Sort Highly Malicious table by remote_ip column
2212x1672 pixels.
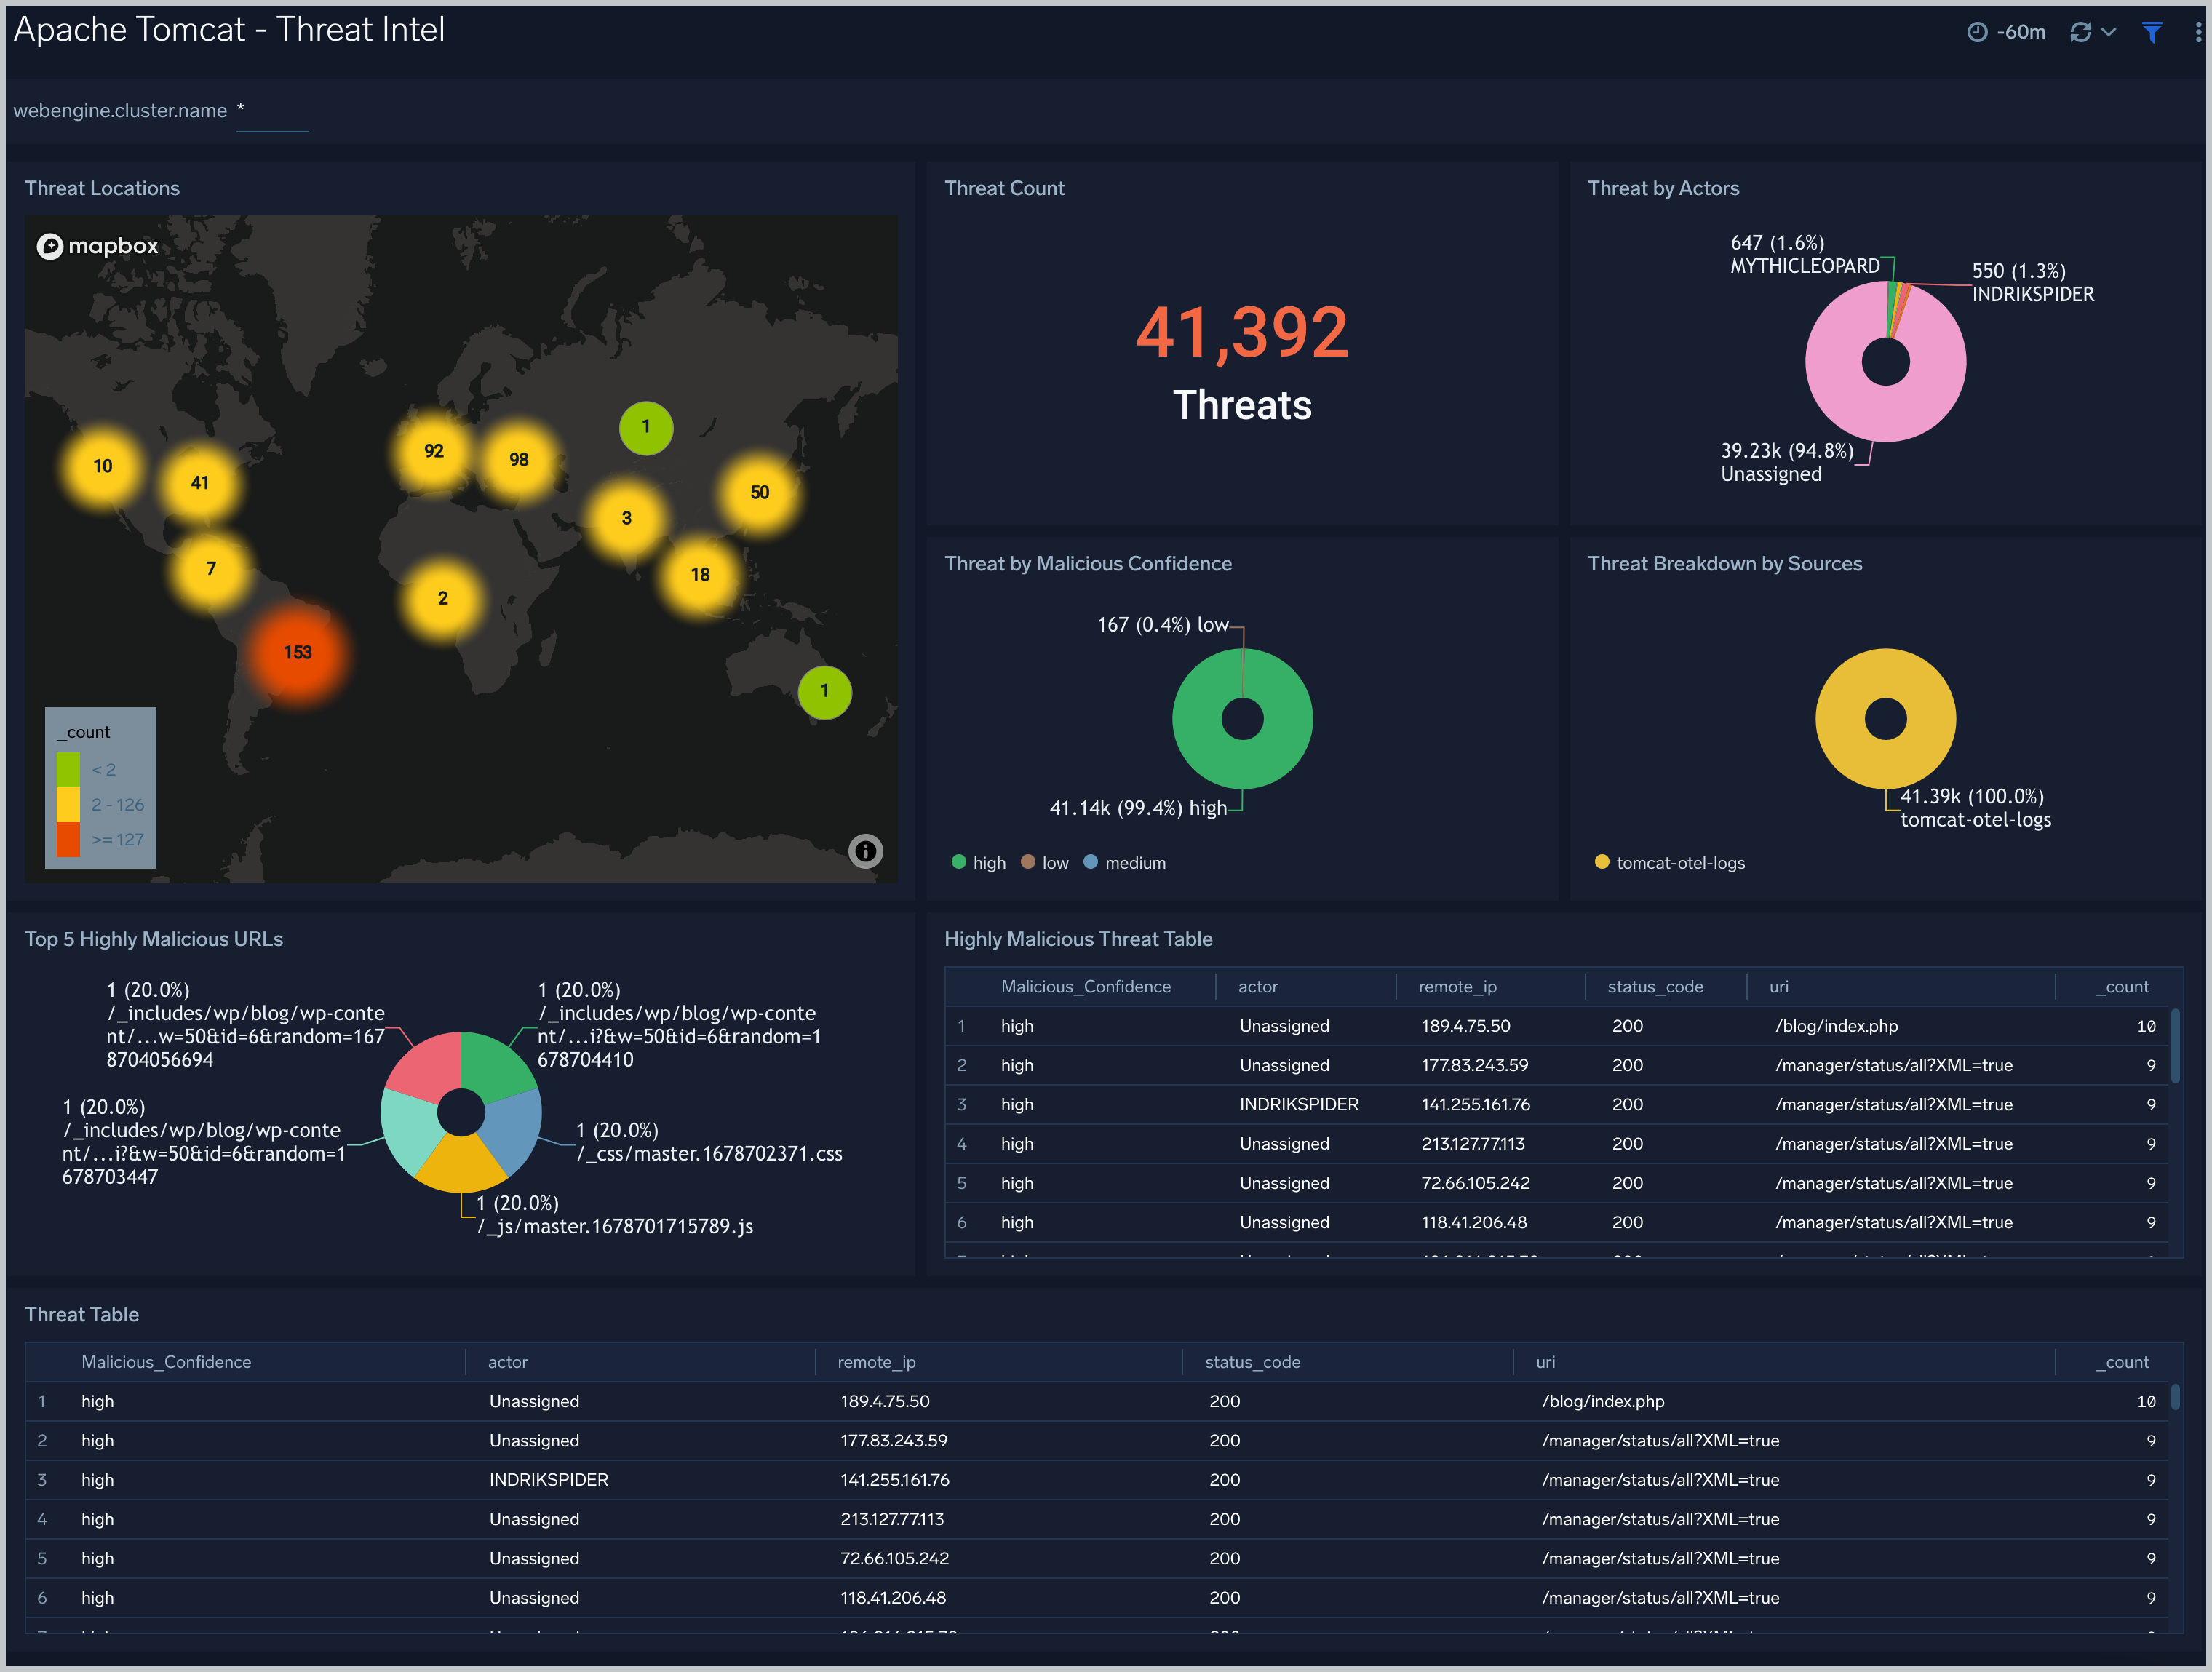[x=1457, y=986]
